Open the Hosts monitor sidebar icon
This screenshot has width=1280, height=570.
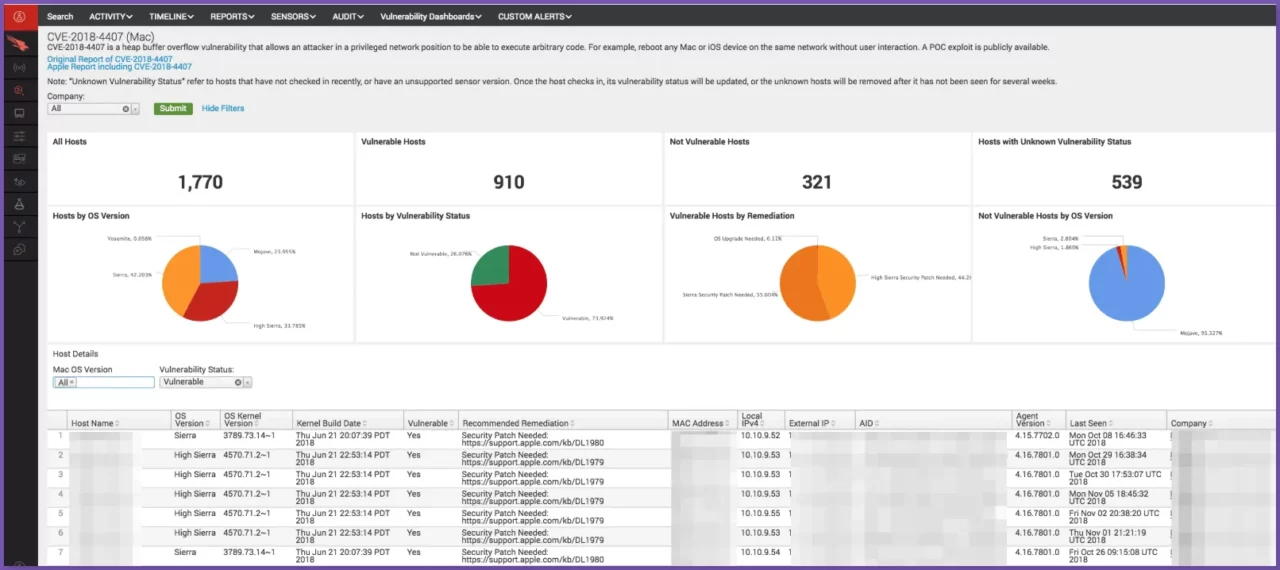click(19, 113)
